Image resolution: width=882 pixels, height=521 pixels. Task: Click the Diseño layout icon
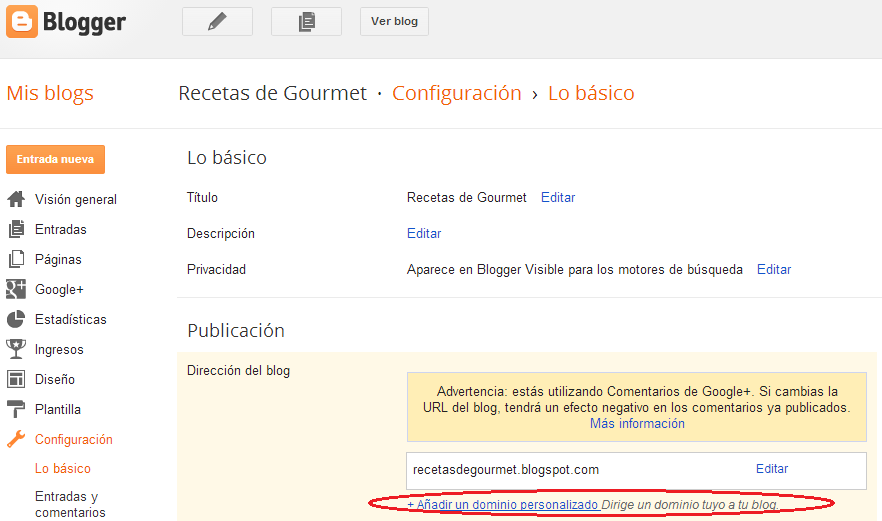16,379
